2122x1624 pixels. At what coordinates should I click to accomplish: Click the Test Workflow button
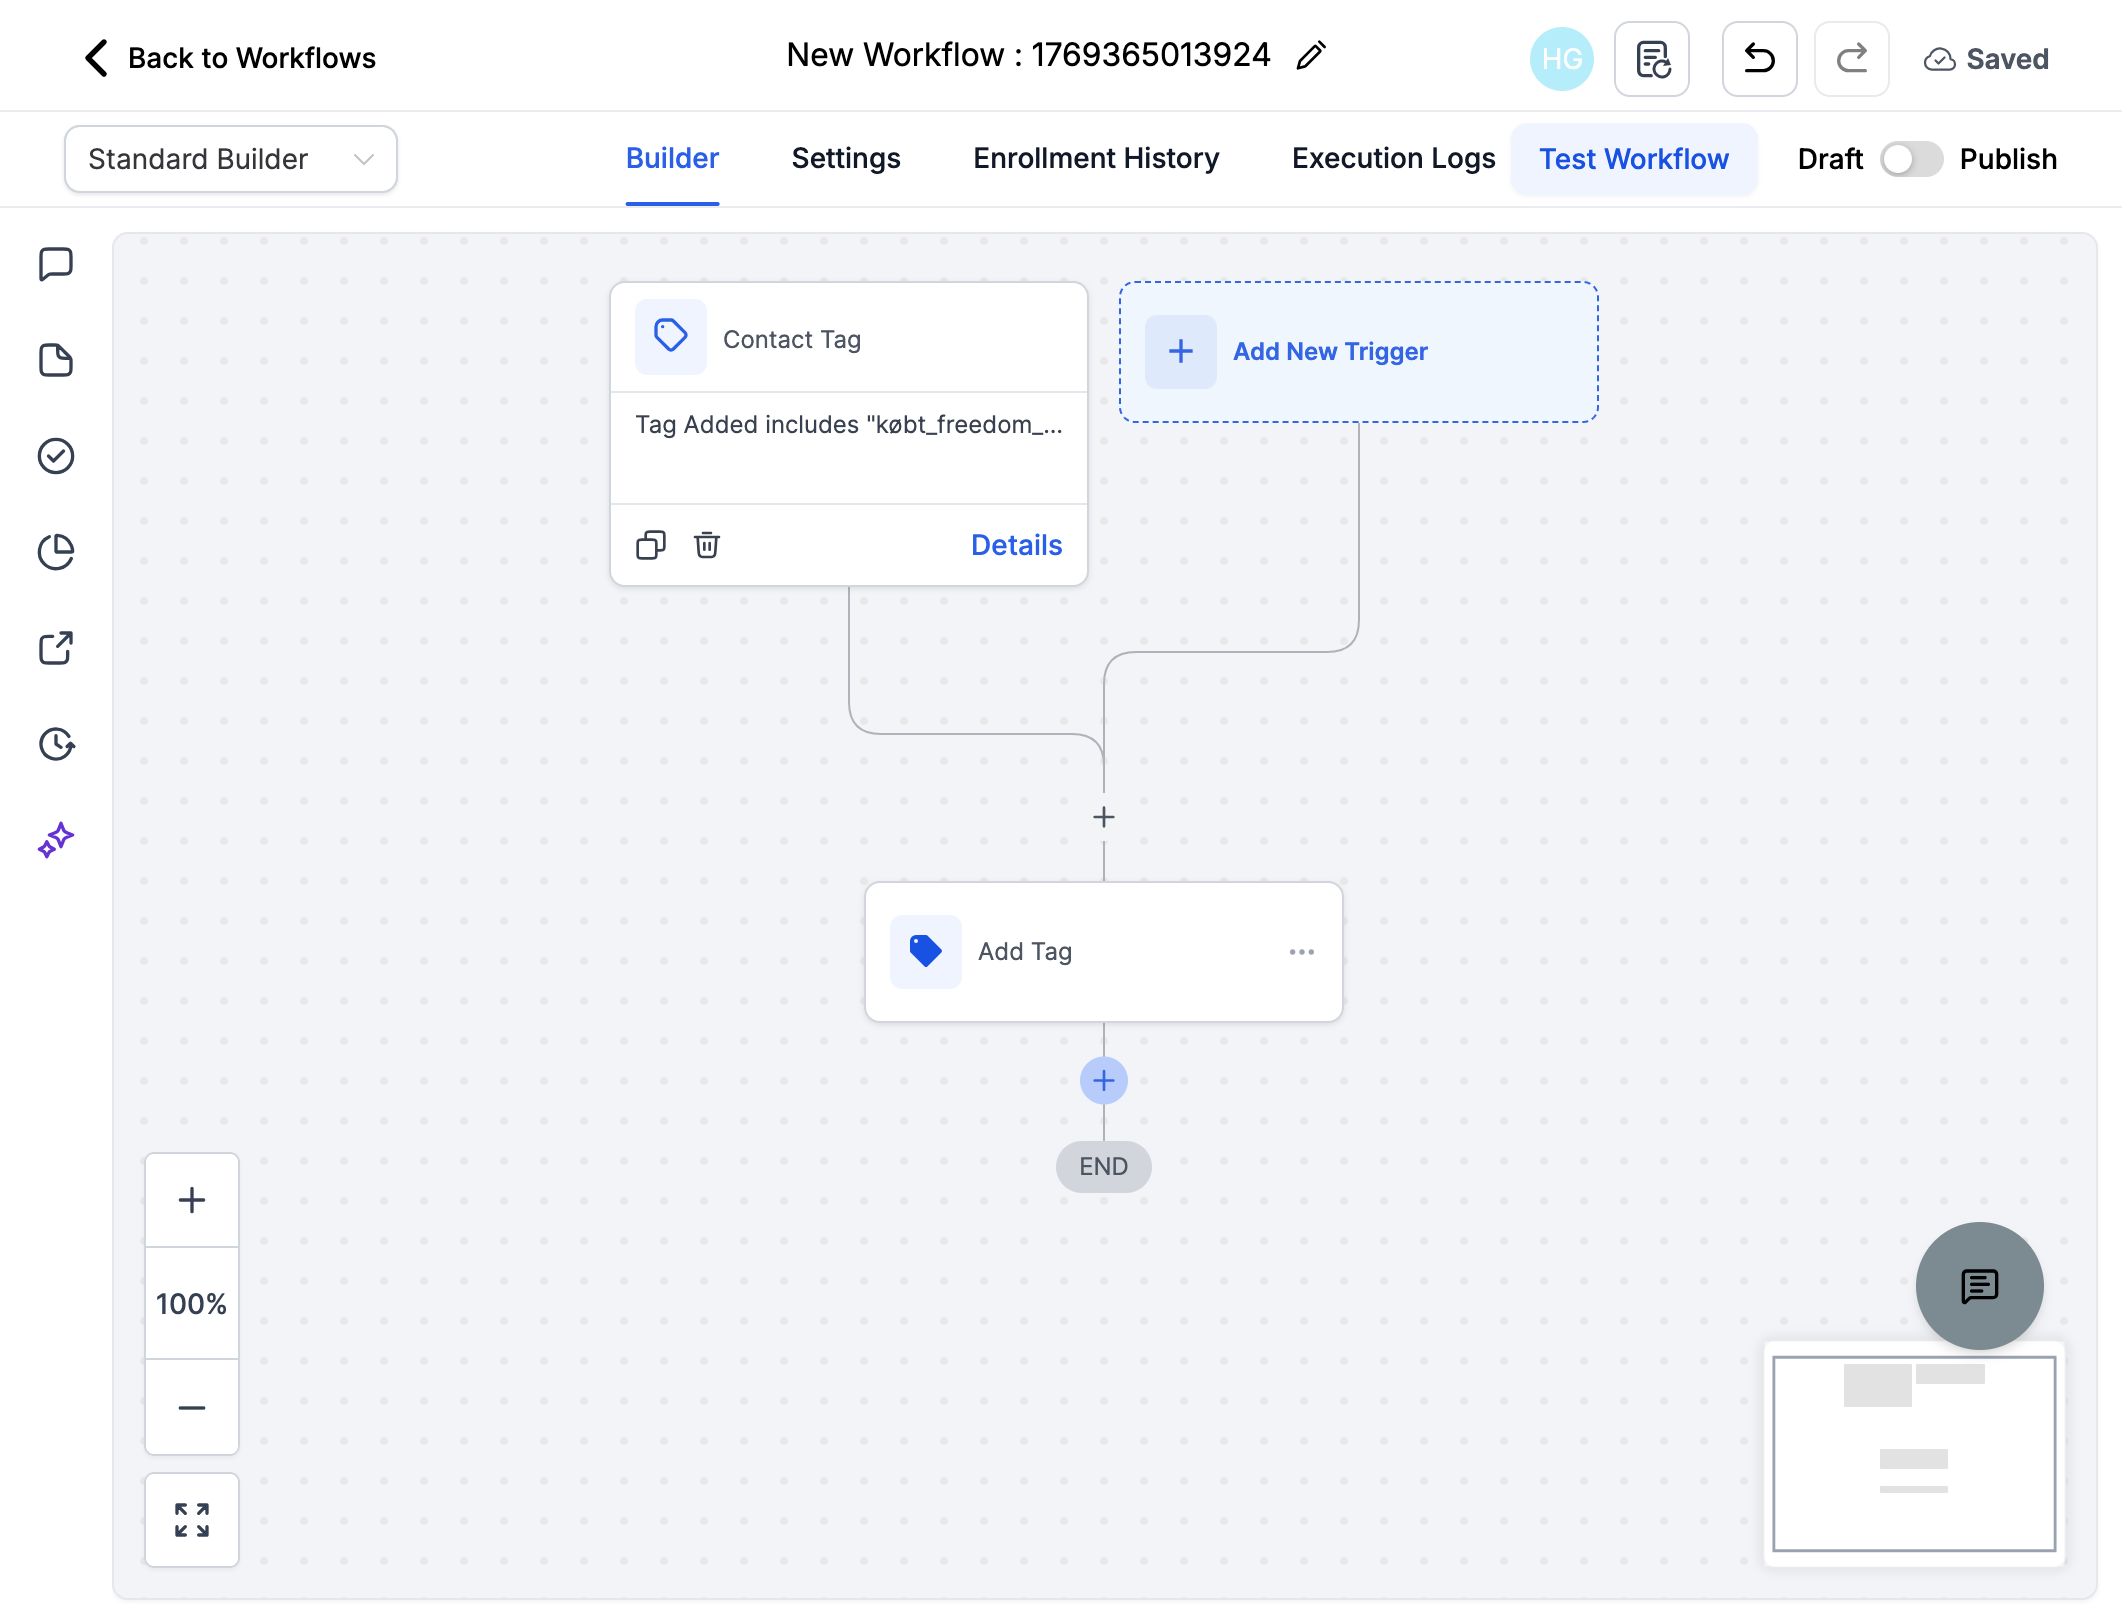coord(1634,159)
